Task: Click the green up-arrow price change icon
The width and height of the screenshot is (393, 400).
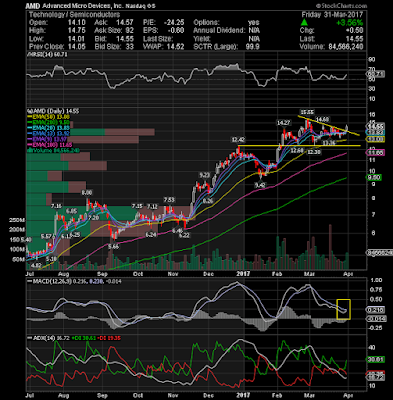Action: [304, 22]
